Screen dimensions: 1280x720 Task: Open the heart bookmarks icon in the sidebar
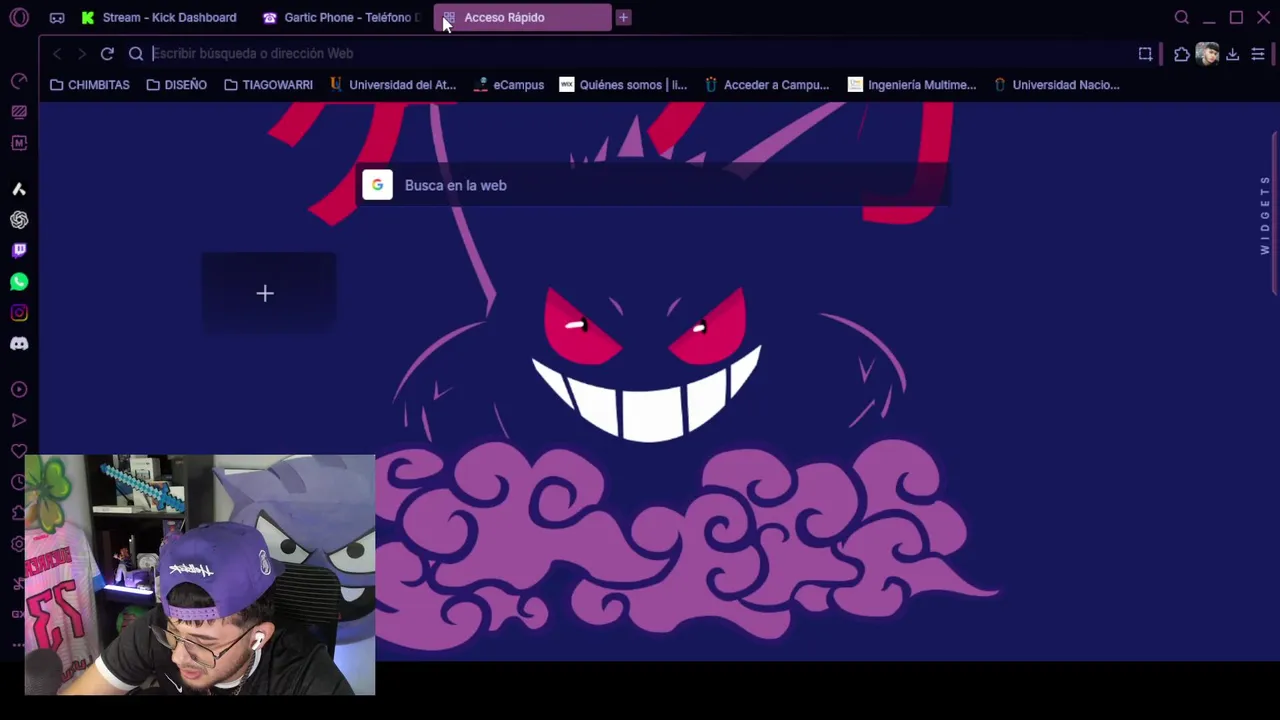(x=19, y=451)
